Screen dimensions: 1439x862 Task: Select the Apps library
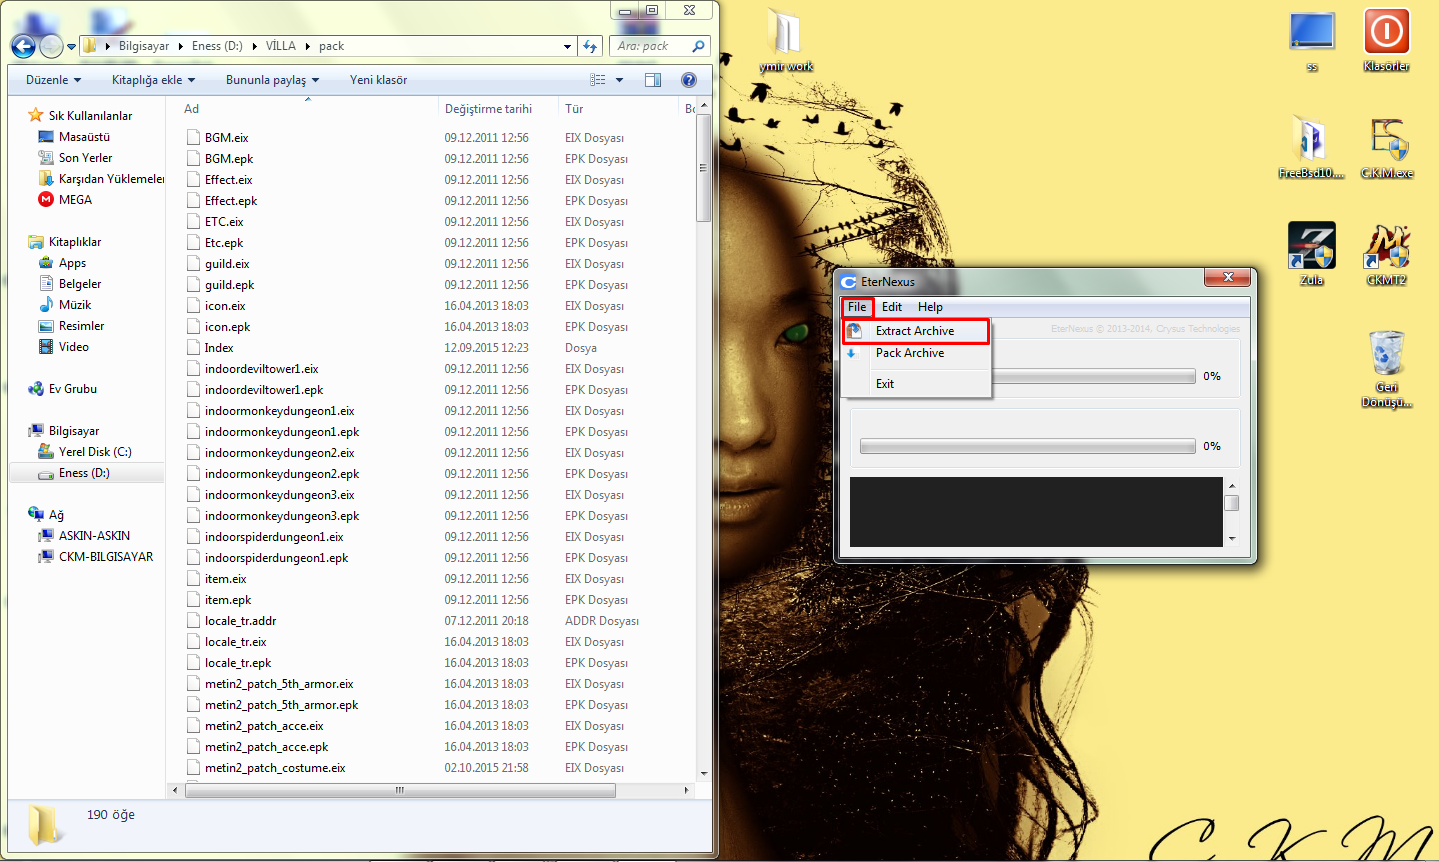[62, 263]
